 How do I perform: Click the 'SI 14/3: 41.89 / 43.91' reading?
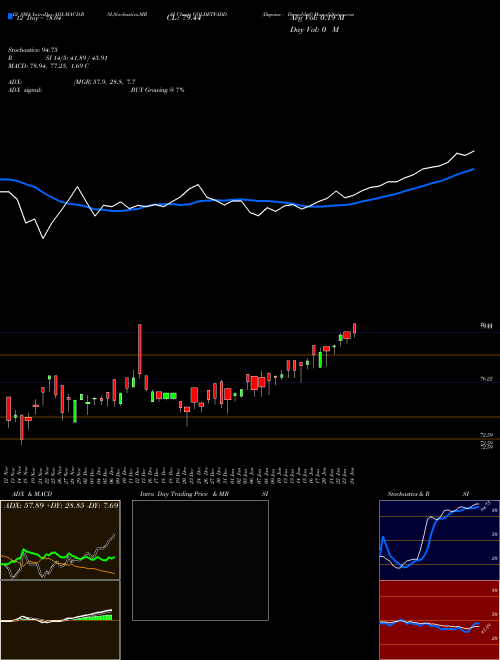click(x=77, y=58)
